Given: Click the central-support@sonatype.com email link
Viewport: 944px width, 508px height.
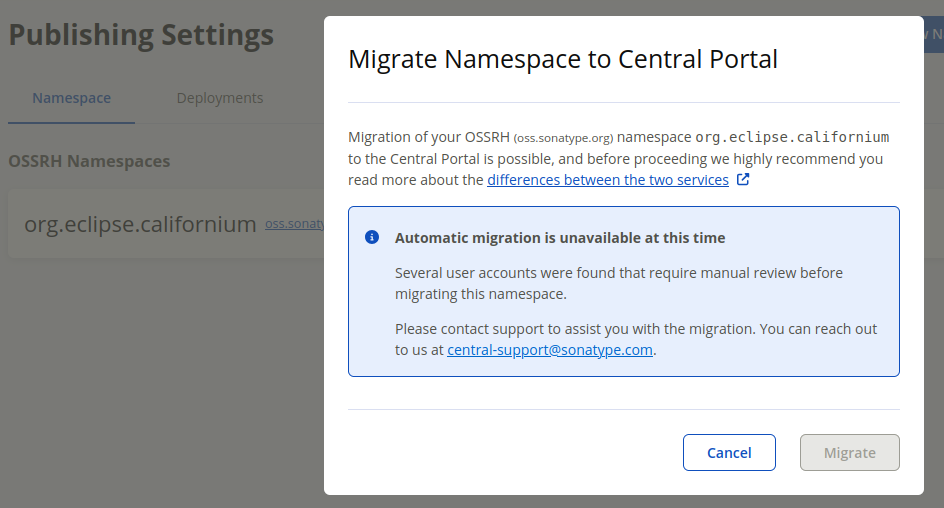Looking at the screenshot, I should (550, 350).
